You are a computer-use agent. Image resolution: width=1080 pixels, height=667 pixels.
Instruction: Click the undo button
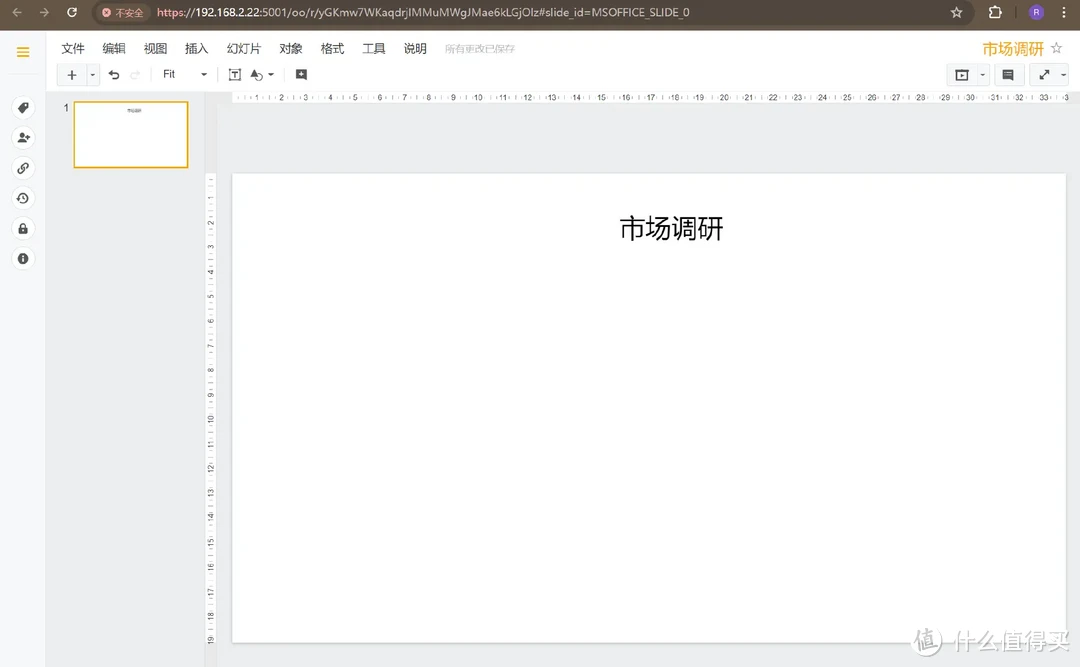pos(113,74)
